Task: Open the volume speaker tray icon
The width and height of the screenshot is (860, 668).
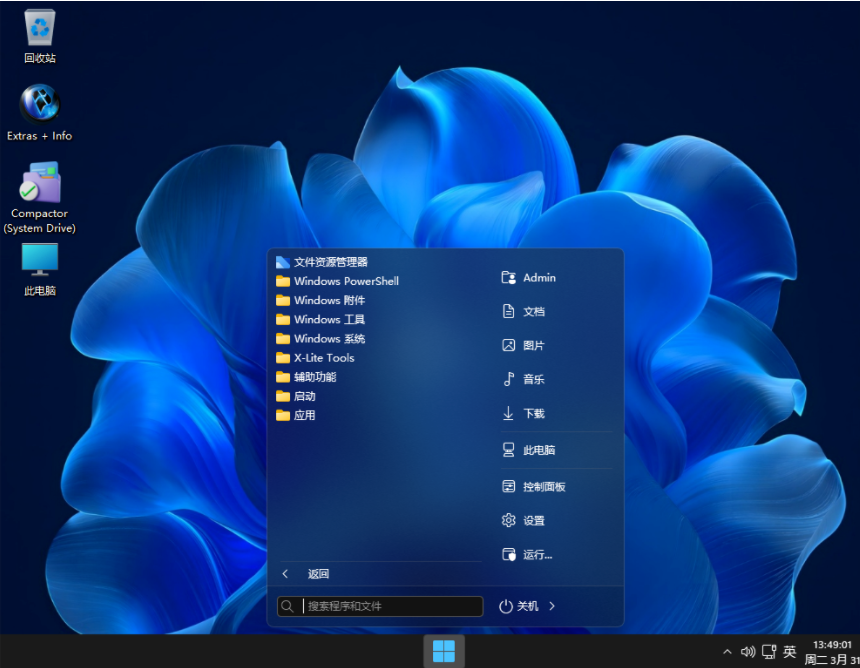Action: pos(748,652)
